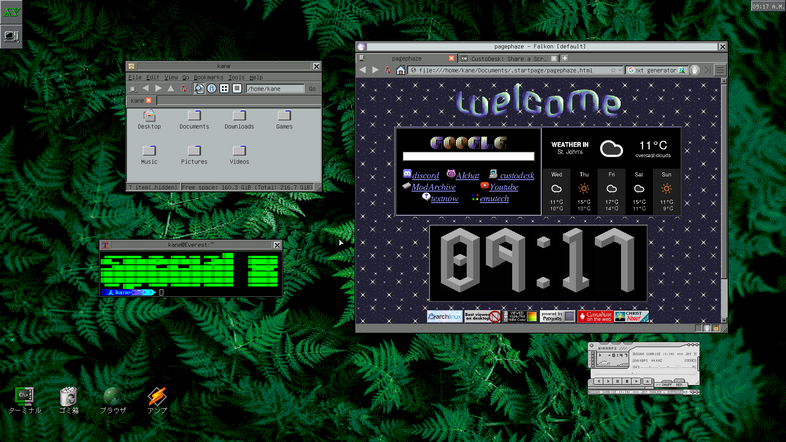Reload the folder in file manager toolbar
This screenshot has width=786, height=442.
coord(183,89)
